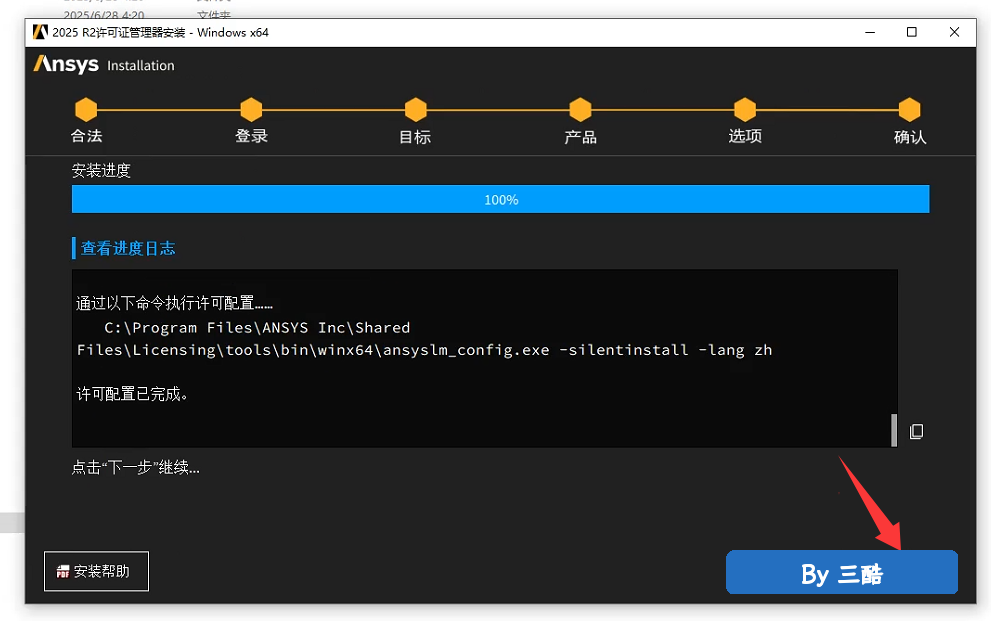
Task: Open the 安装帮助 help button
Action: click(x=96, y=571)
